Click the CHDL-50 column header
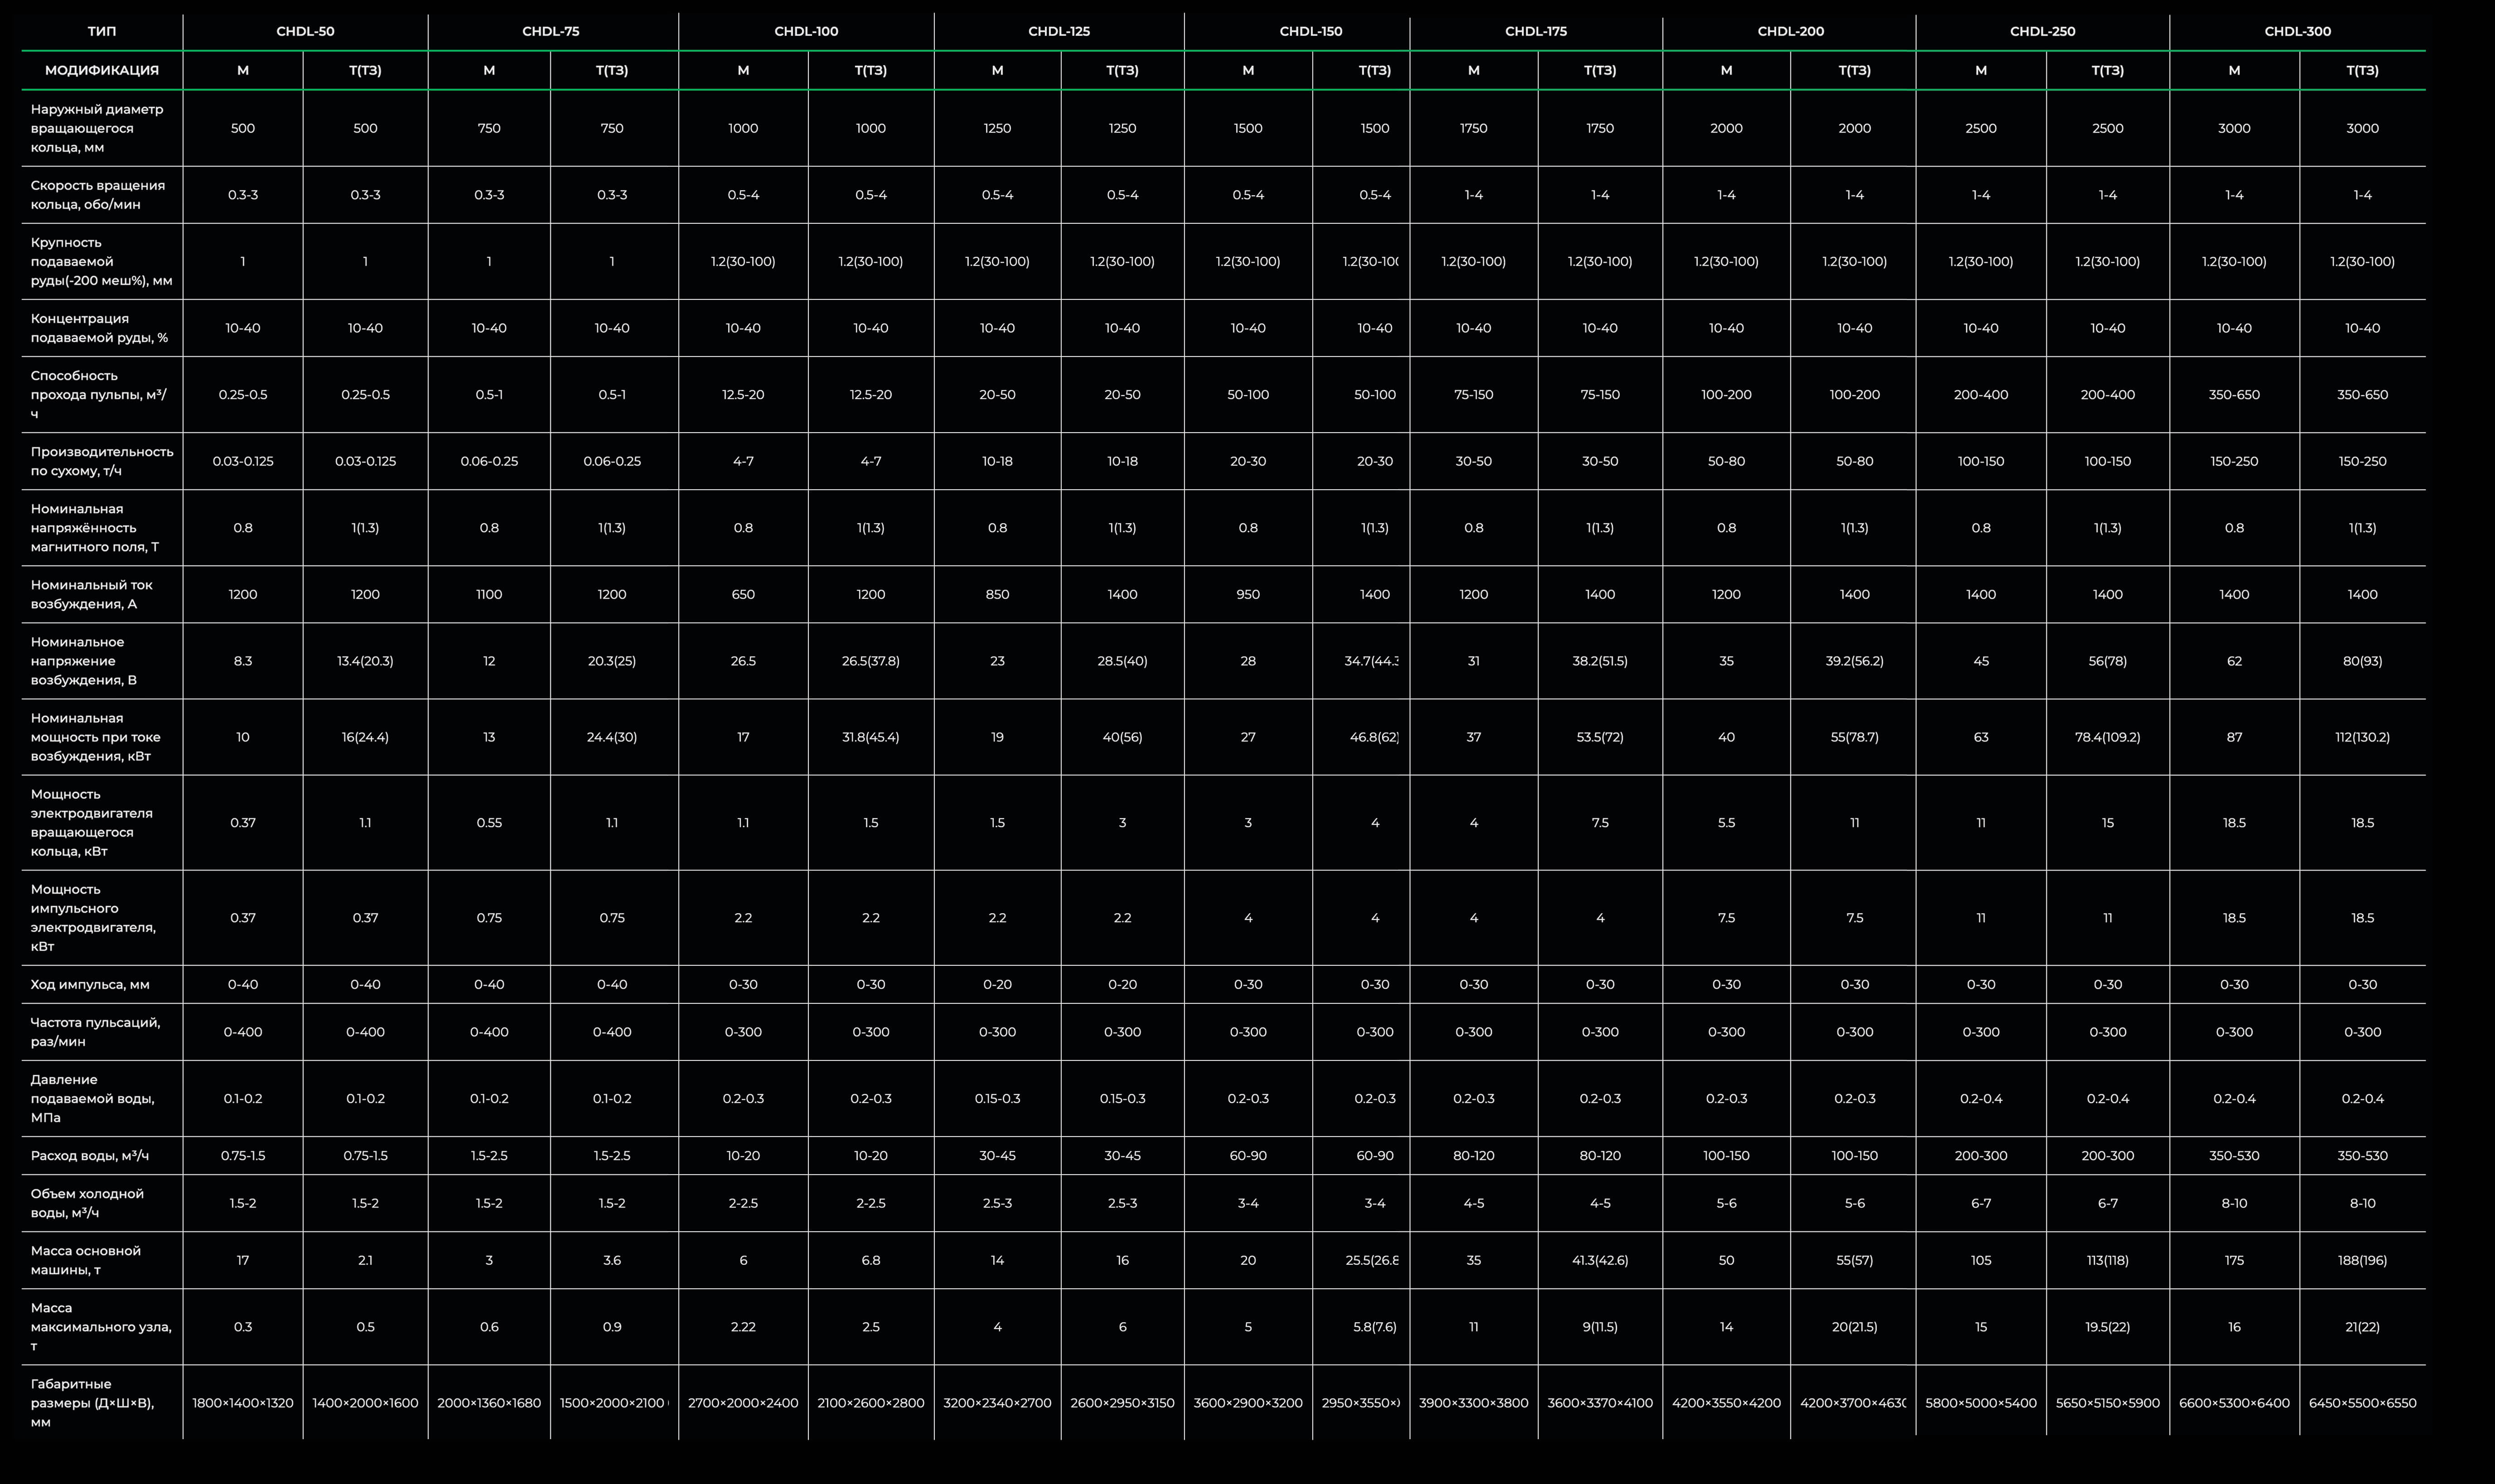Viewport: 2495px width, 1484px height. 305,31
